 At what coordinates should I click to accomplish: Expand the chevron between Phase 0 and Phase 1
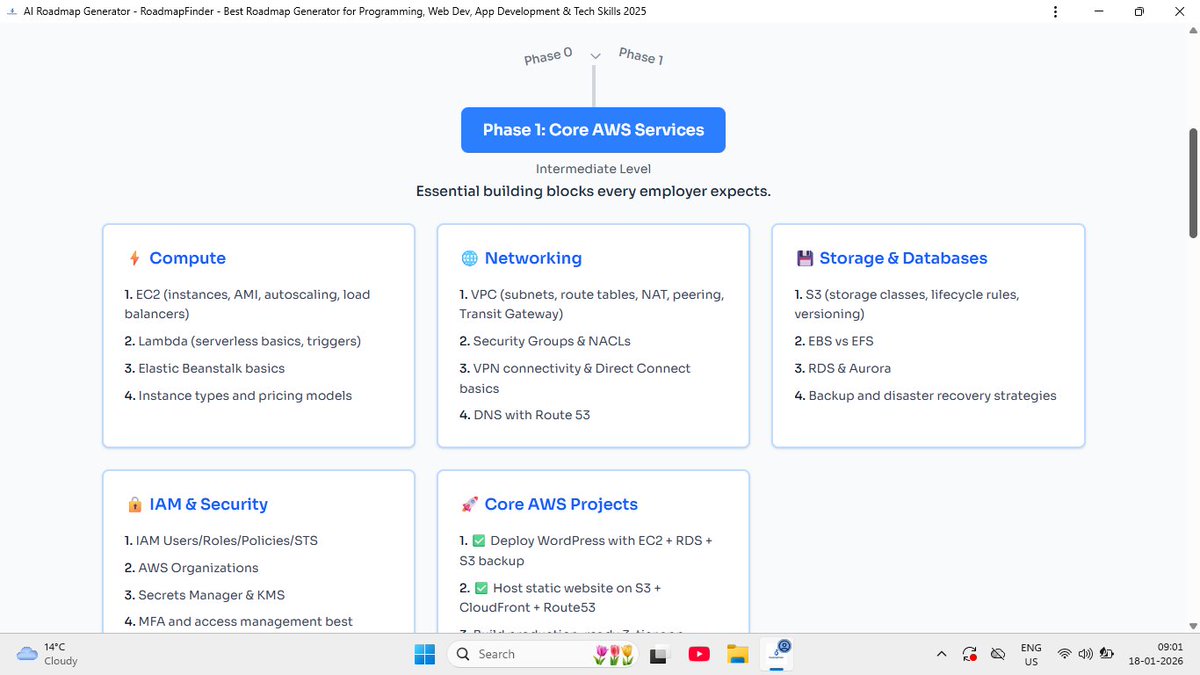click(x=596, y=56)
